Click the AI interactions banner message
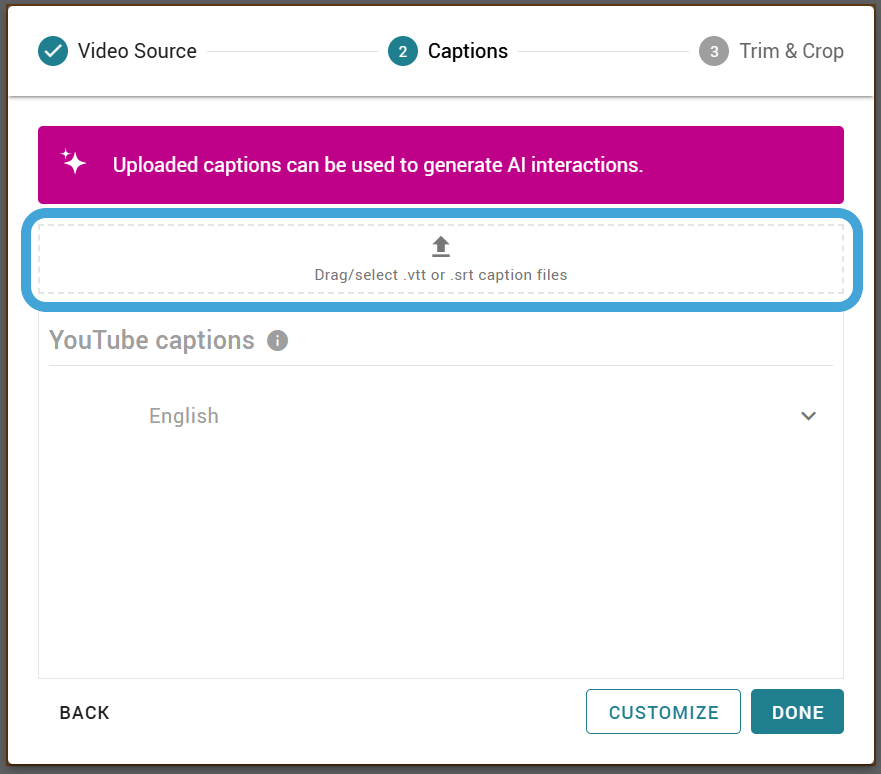The image size is (881, 774). [378, 165]
